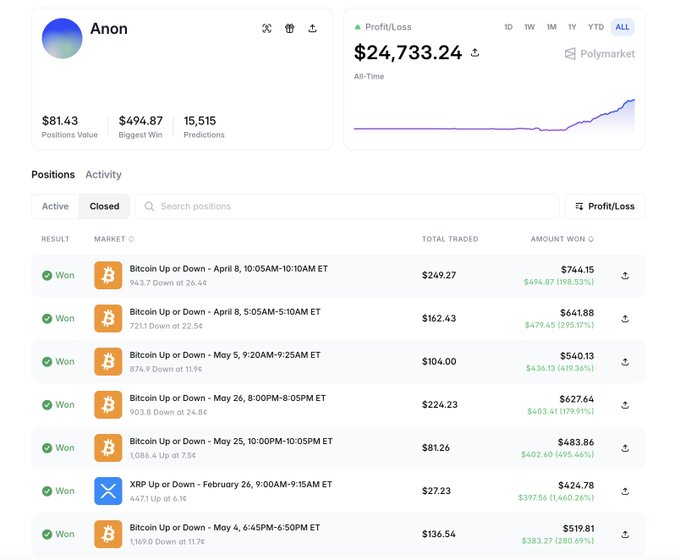The height and width of the screenshot is (560, 680).
Task: Open XRP Up or Down February 26 market
Action: pyautogui.click(x=231, y=485)
